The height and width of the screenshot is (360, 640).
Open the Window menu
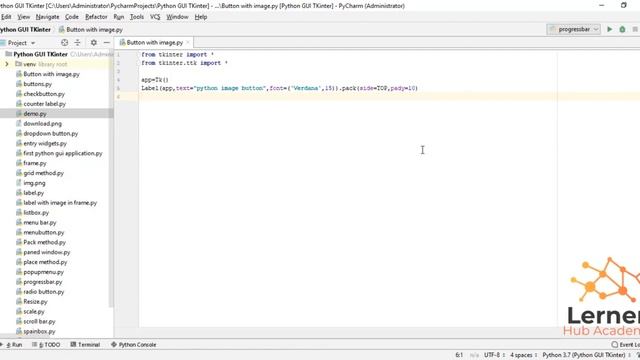tap(177, 17)
